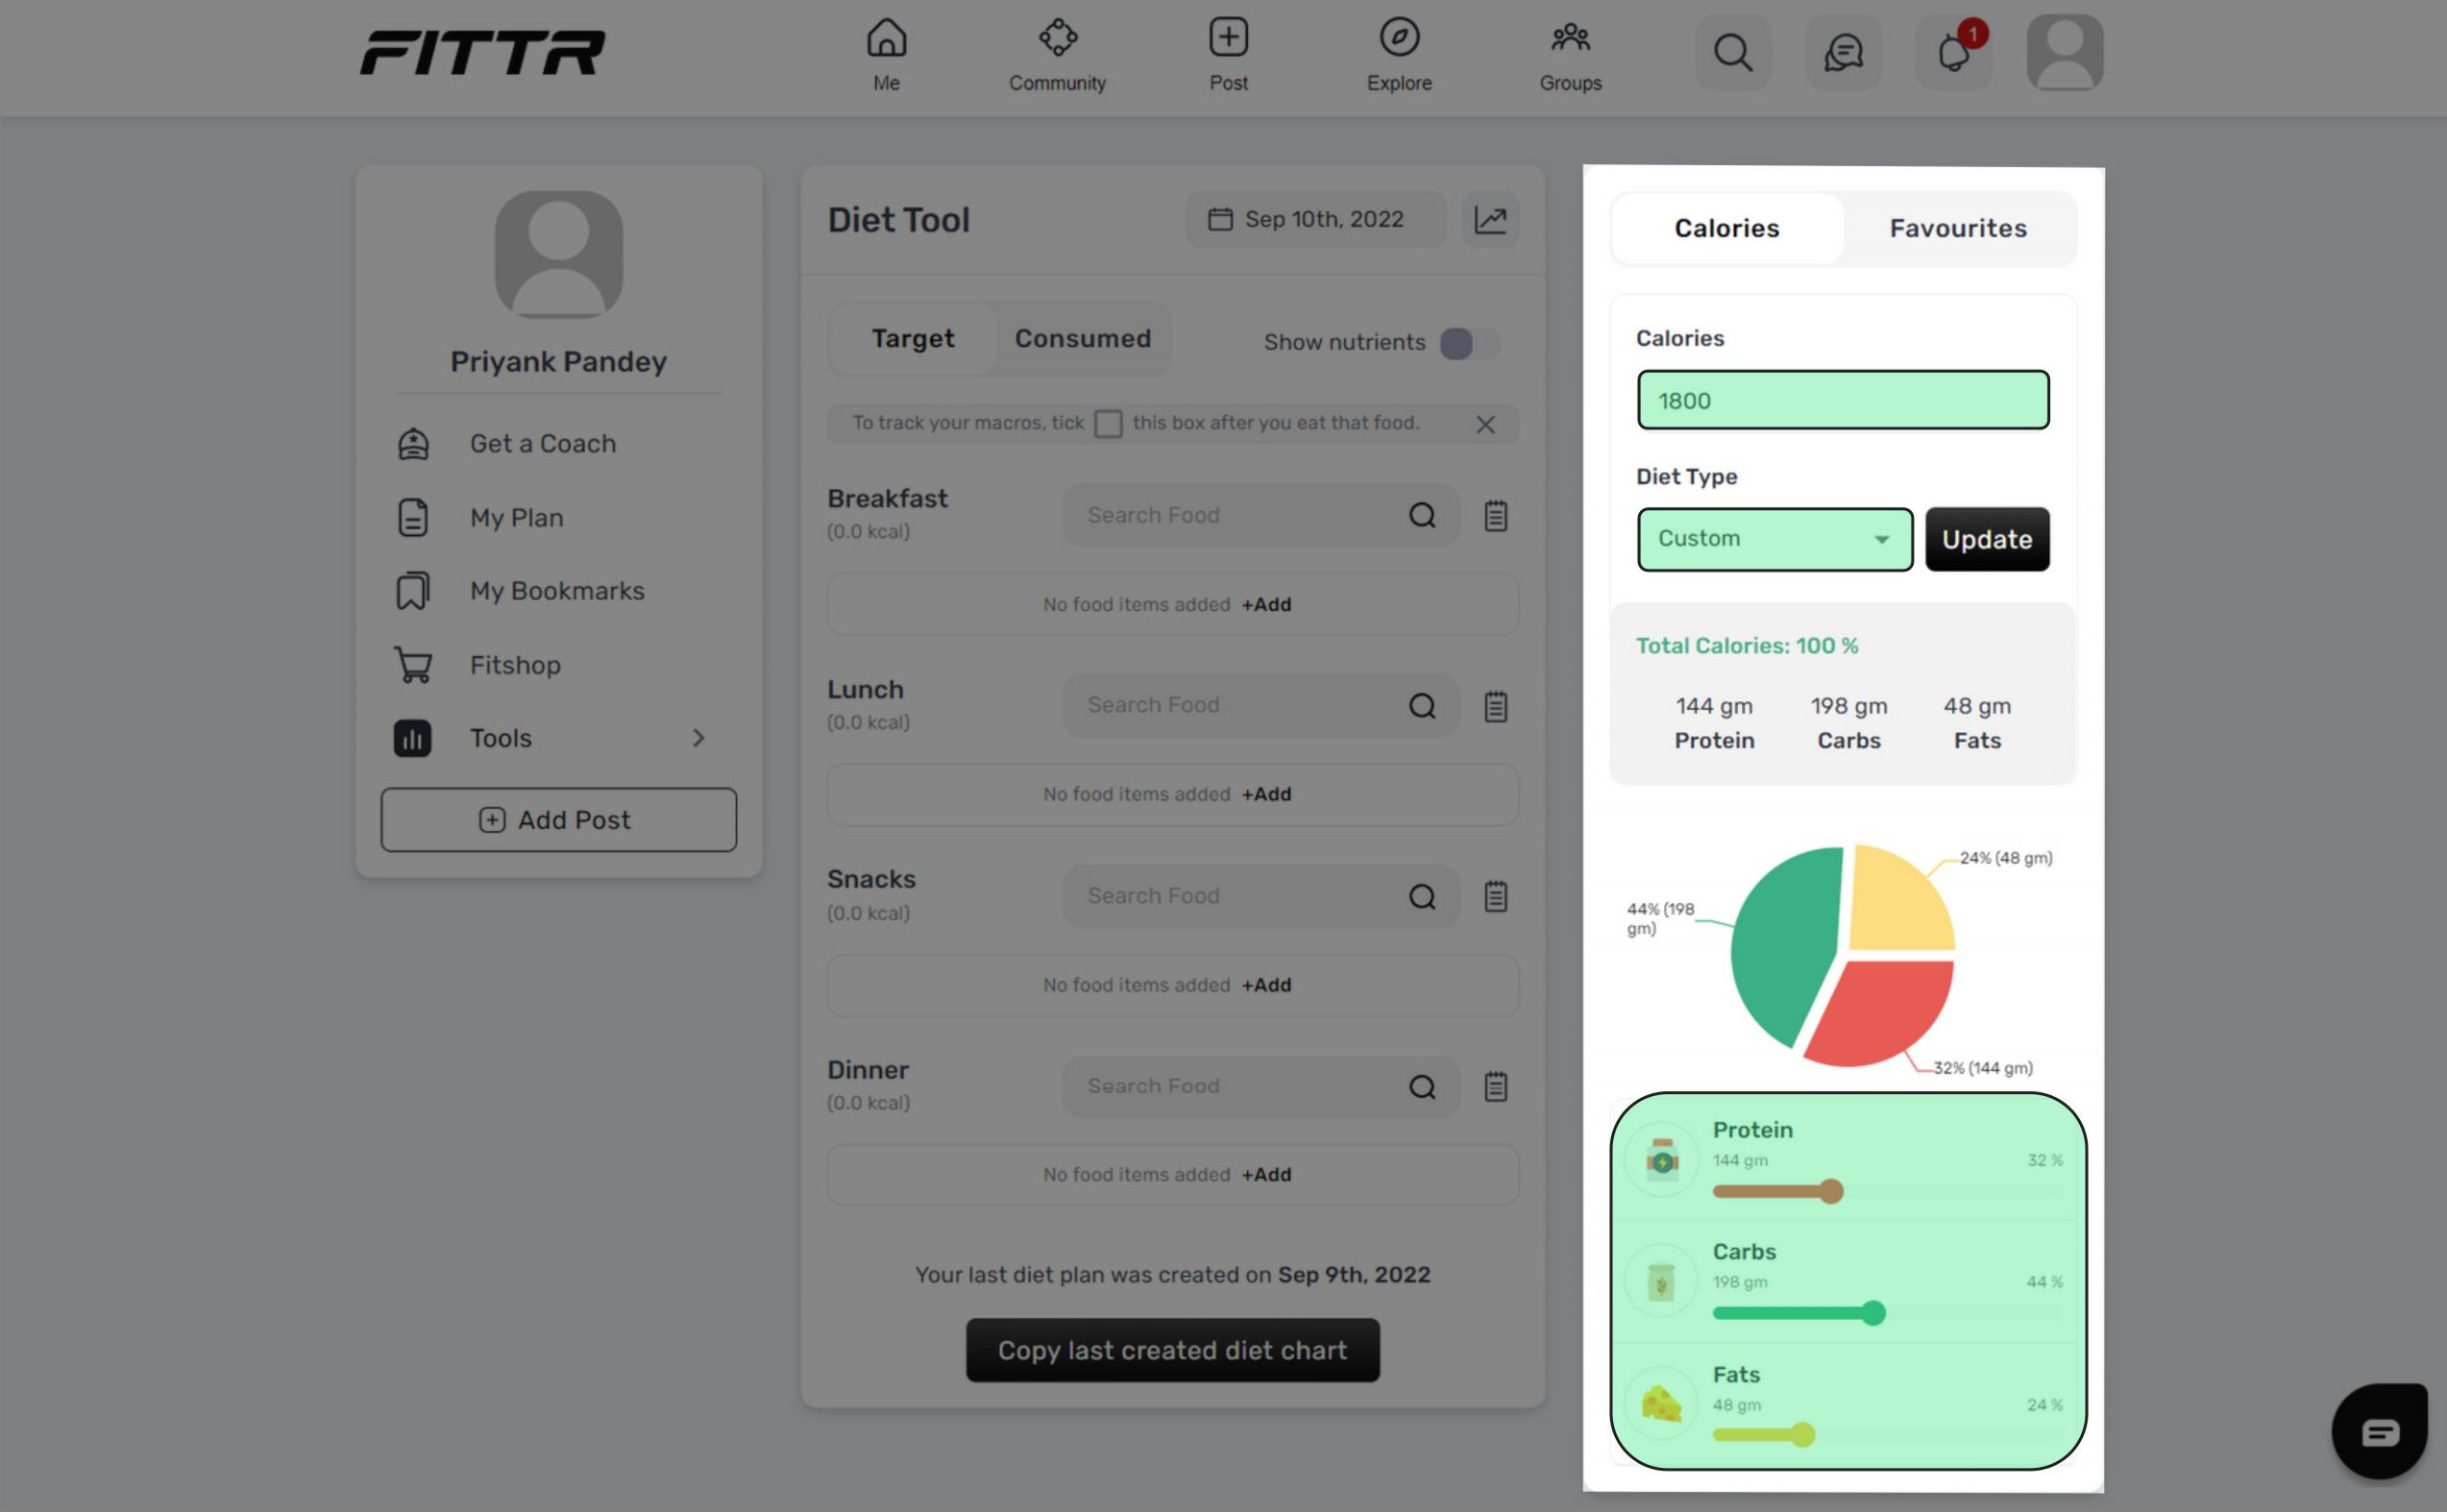
Task: Open the profile avatar in header
Action: point(2065,53)
